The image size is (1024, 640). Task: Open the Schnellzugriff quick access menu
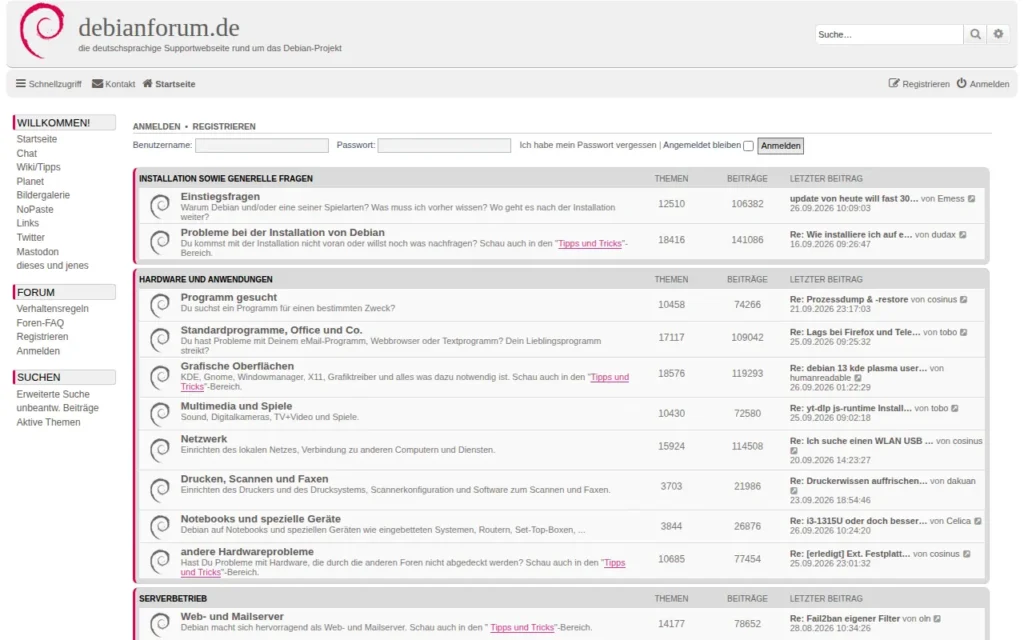click(49, 84)
